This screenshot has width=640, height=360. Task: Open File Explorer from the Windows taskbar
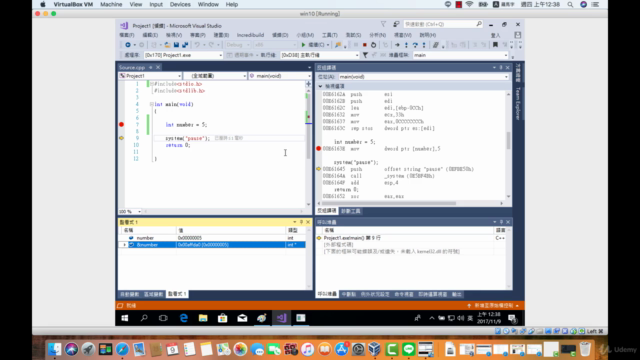coord(203,318)
